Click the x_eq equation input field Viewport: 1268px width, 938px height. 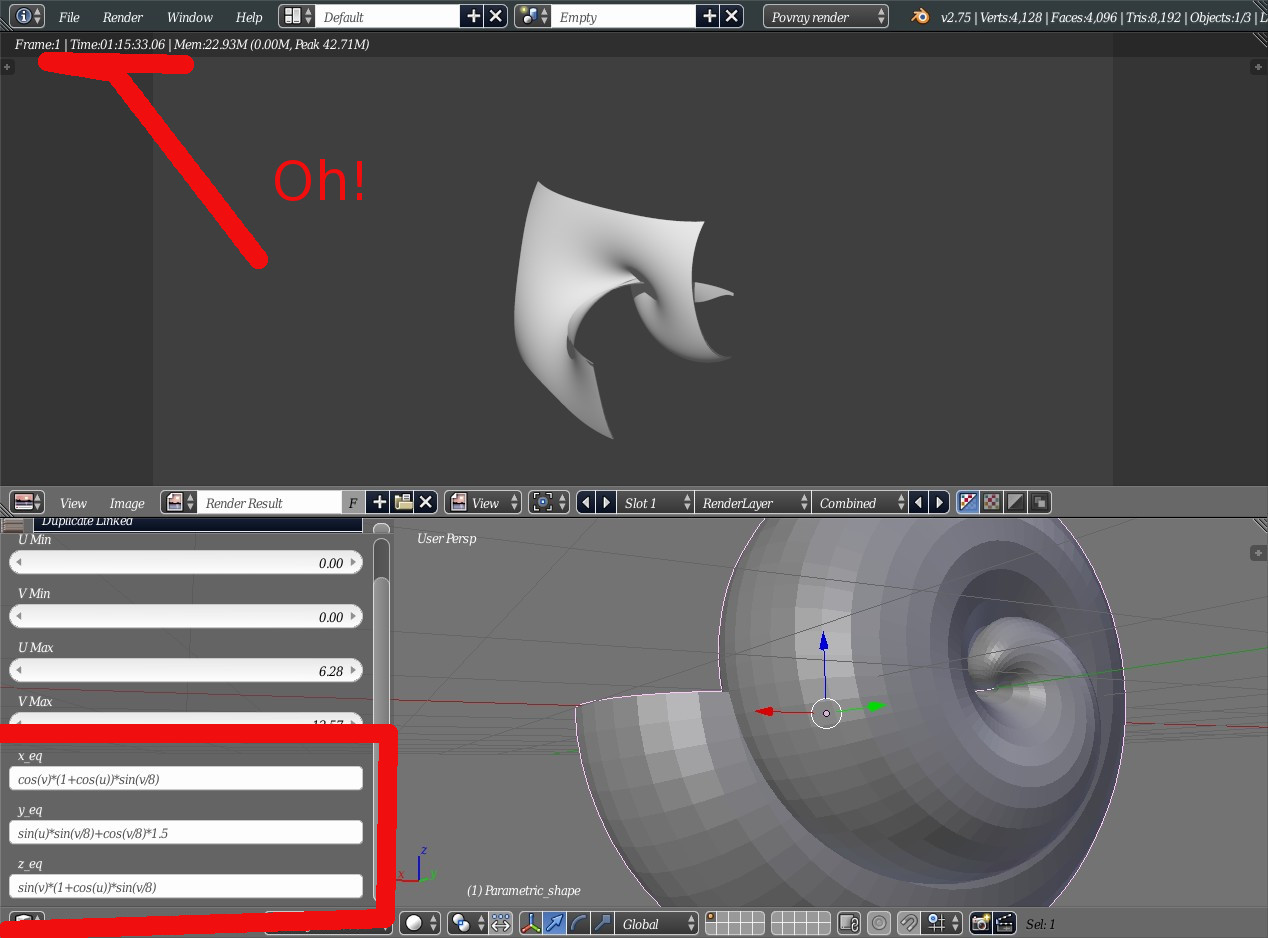tap(186, 779)
